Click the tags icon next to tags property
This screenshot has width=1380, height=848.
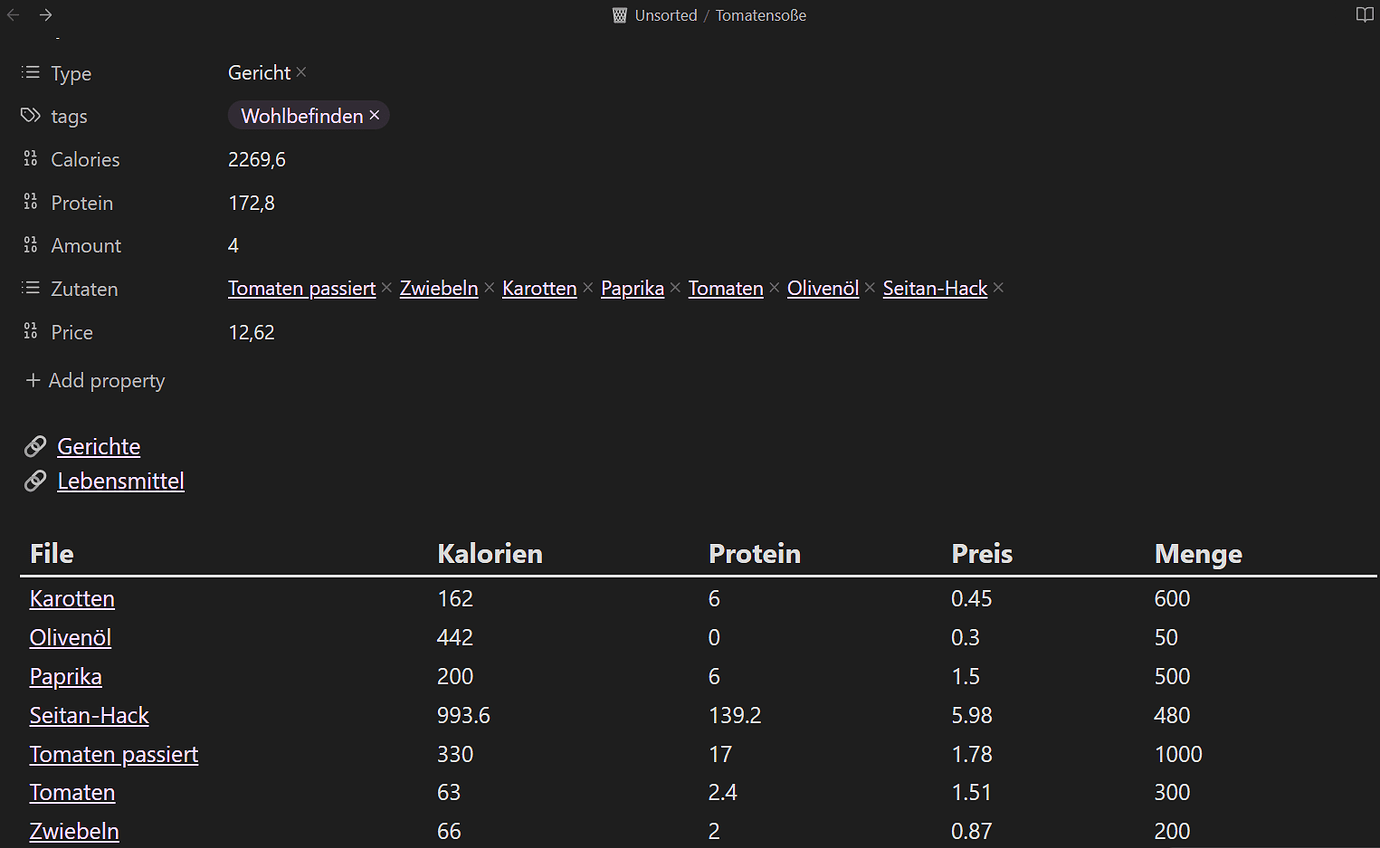(x=29, y=115)
